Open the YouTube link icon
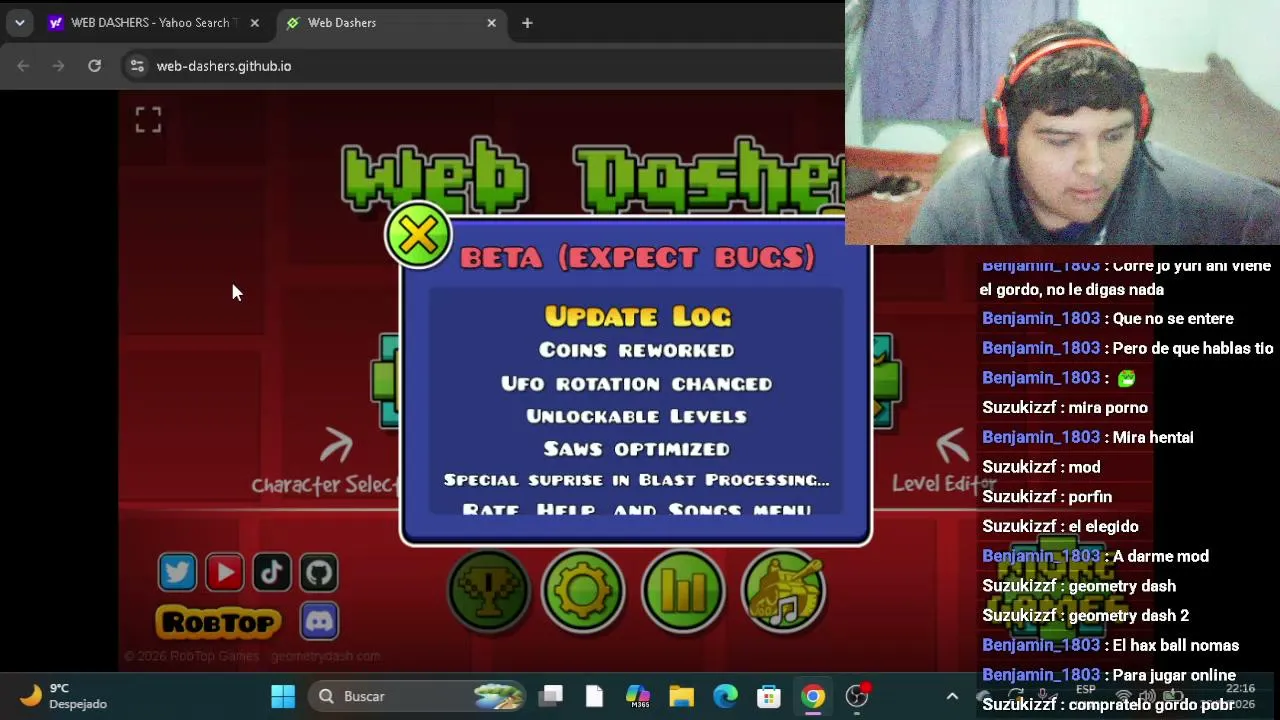 coord(224,572)
